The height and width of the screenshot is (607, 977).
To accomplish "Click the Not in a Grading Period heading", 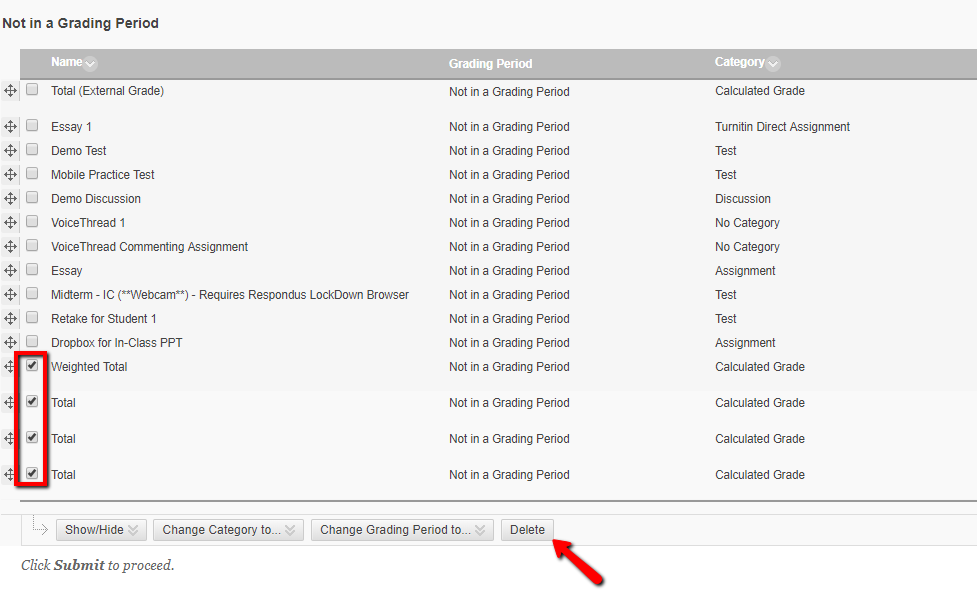I will [x=80, y=23].
